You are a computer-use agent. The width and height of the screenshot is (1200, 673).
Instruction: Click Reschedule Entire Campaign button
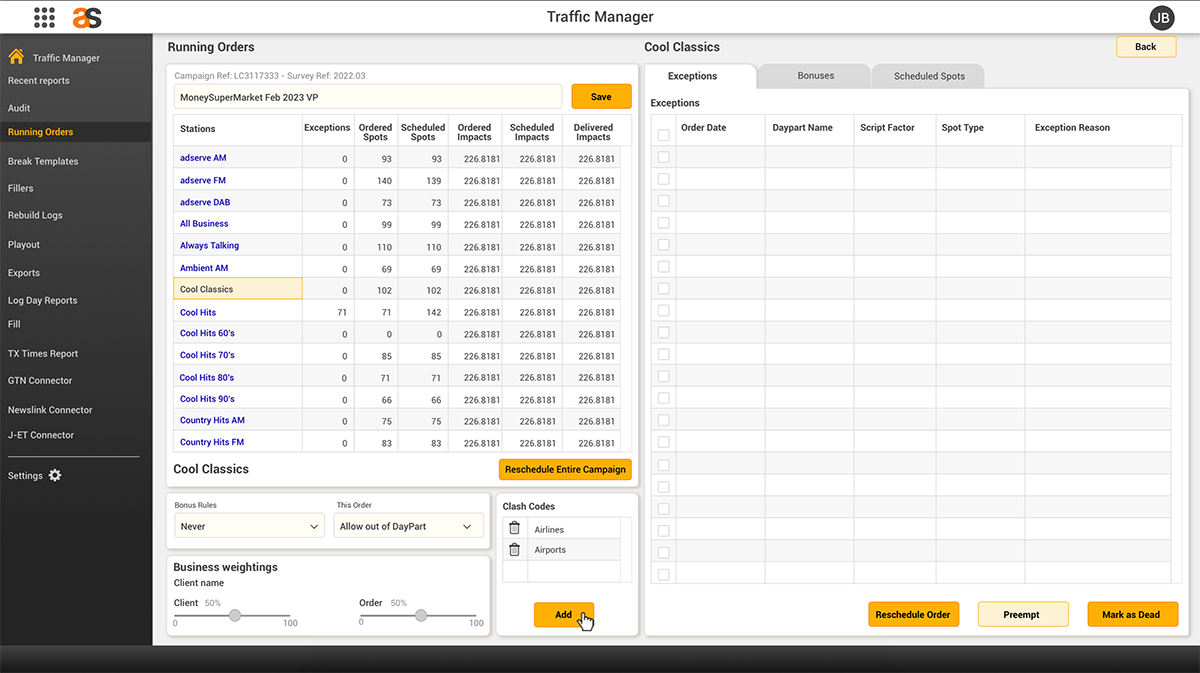(565, 469)
